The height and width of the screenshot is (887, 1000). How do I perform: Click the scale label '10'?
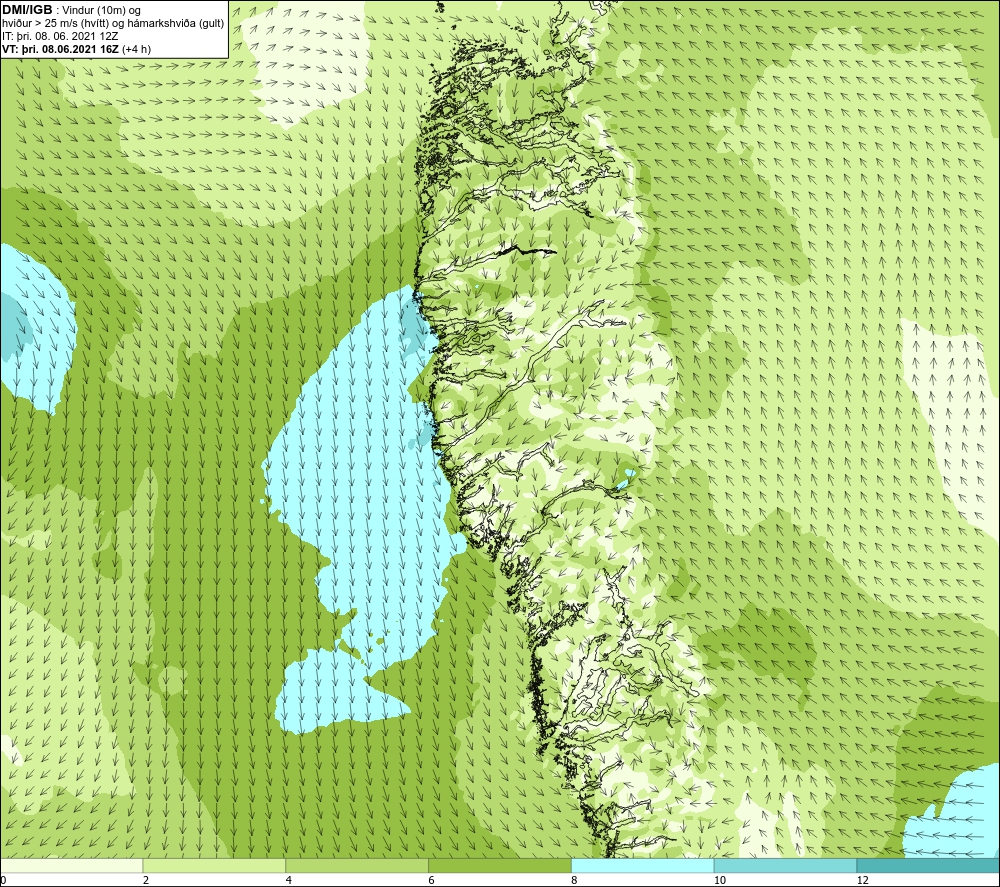point(720,881)
